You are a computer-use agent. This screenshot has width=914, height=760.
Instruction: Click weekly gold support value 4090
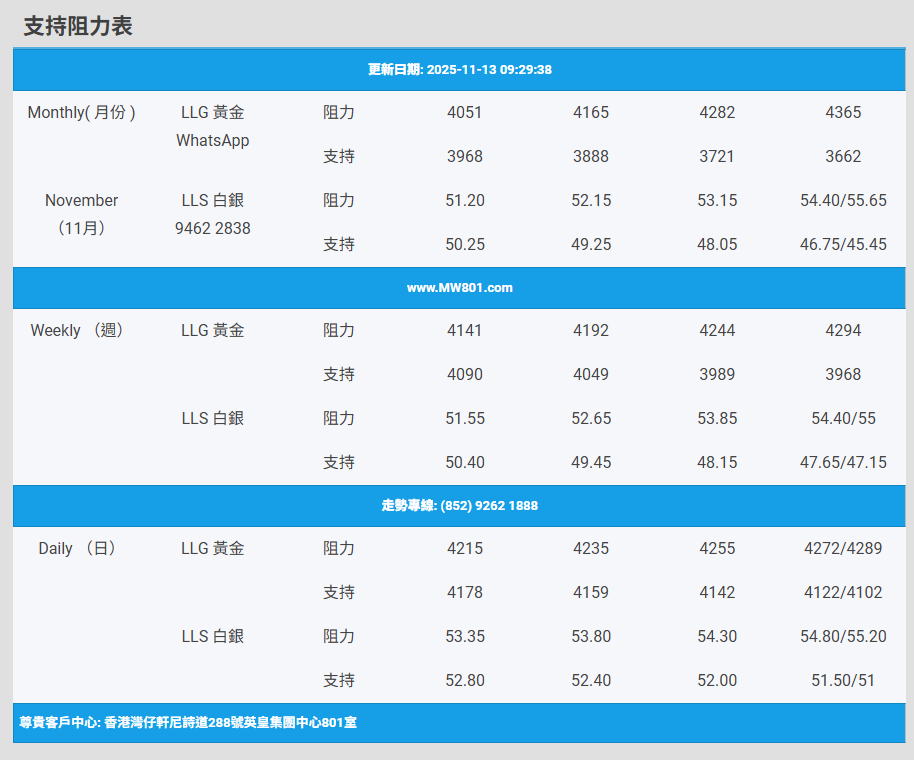[x=464, y=375]
